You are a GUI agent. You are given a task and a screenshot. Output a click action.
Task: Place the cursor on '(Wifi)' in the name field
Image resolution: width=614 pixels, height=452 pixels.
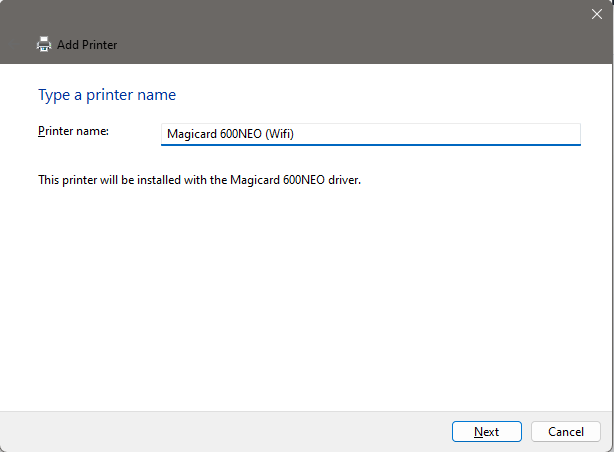280,134
